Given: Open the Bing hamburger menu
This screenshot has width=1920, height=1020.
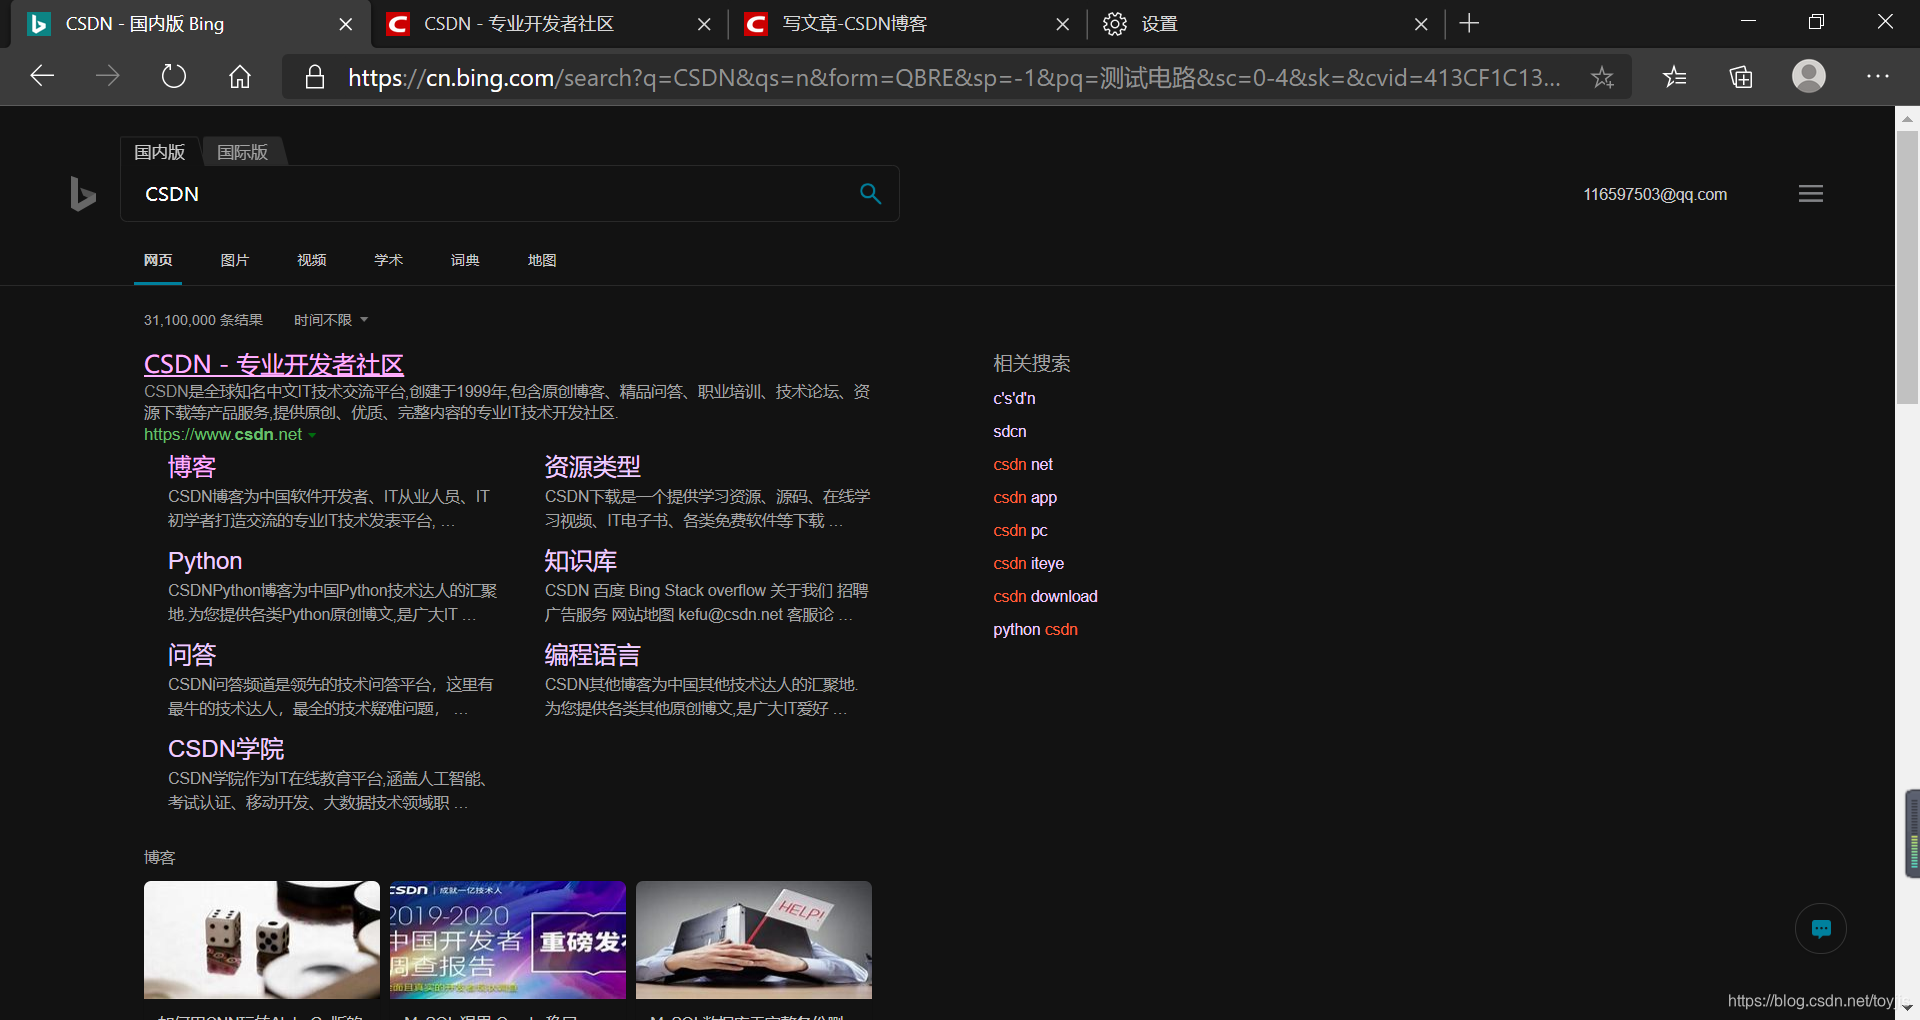Looking at the screenshot, I should pyautogui.click(x=1811, y=194).
